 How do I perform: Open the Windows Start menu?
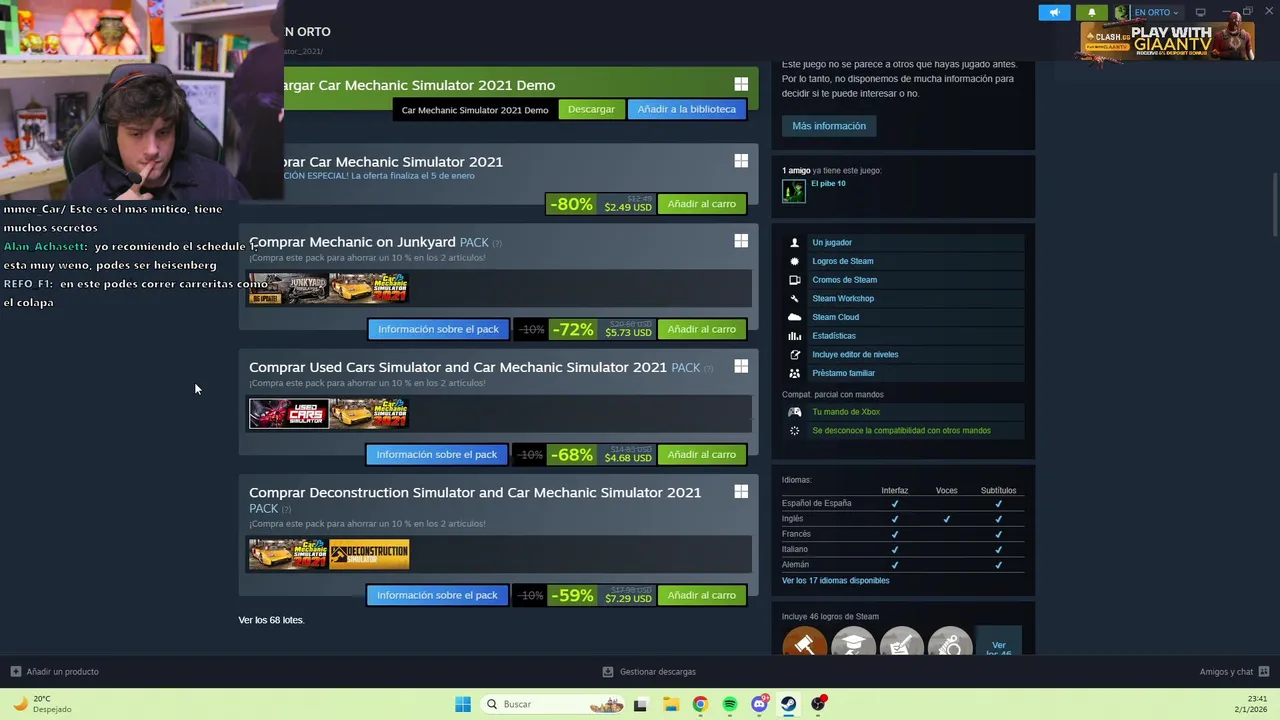(463, 704)
